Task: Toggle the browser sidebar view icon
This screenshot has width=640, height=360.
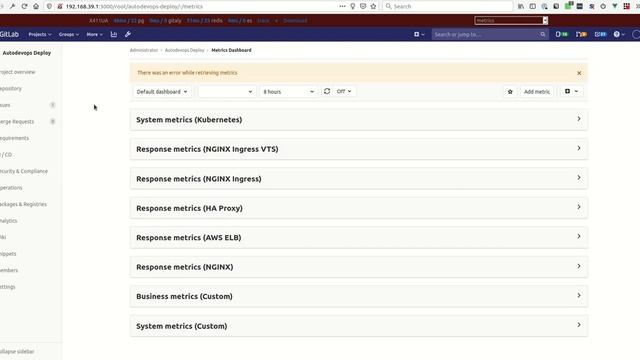Action: click(533, 7)
